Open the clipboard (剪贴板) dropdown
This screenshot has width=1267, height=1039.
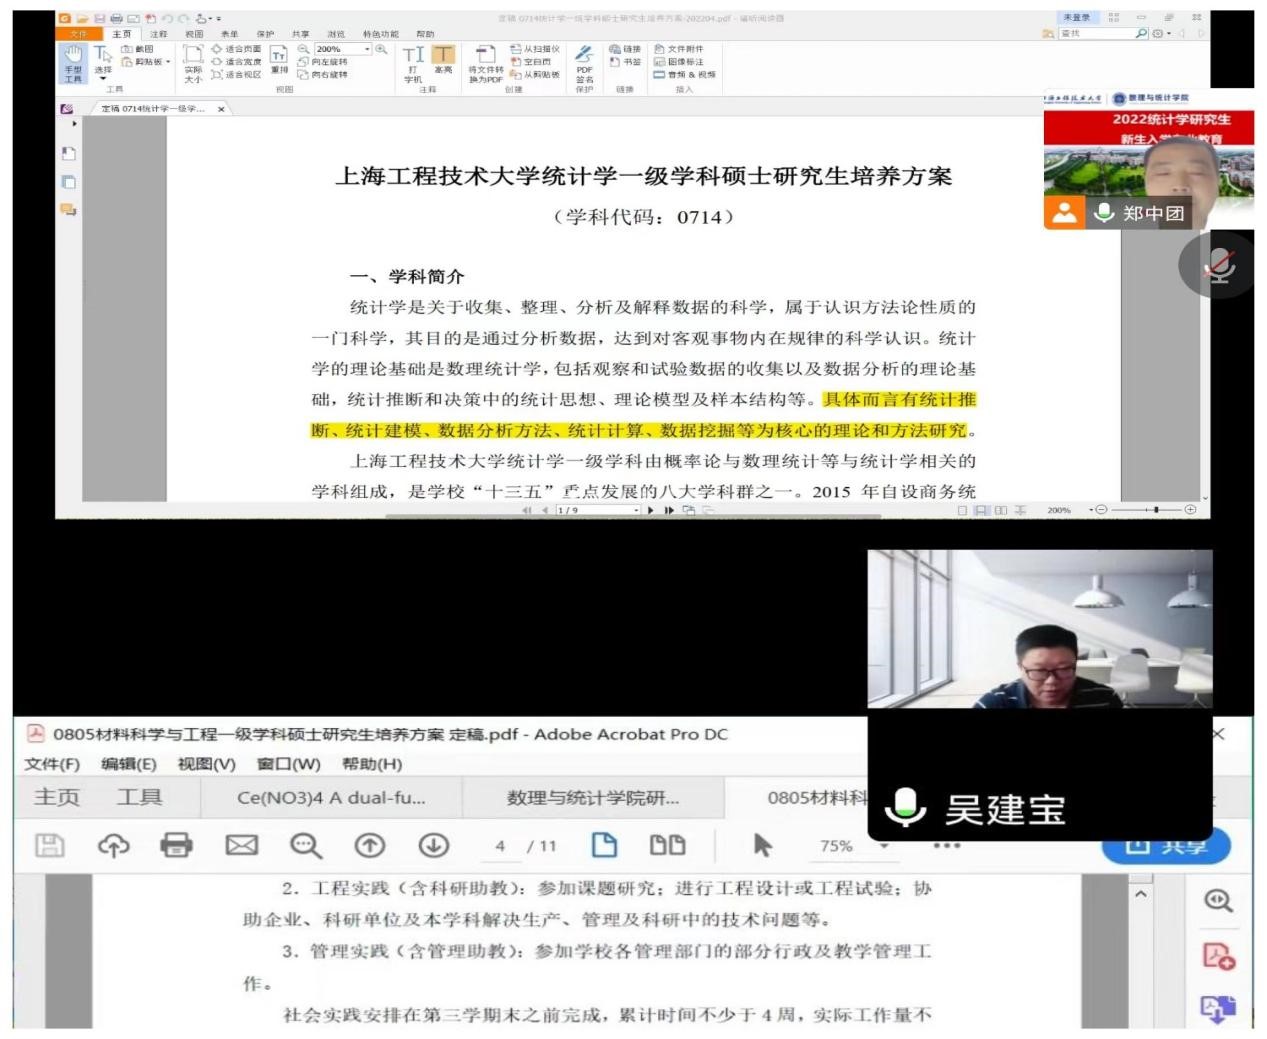click(x=168, y=62)
